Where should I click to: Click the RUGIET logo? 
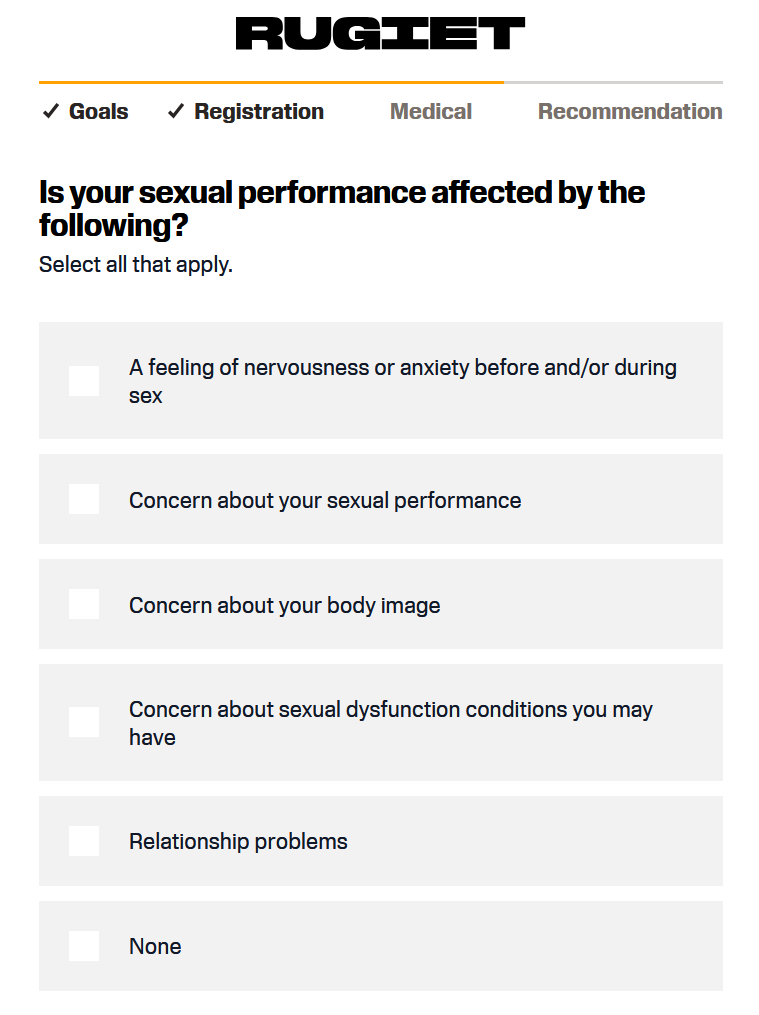pos(380,34)
